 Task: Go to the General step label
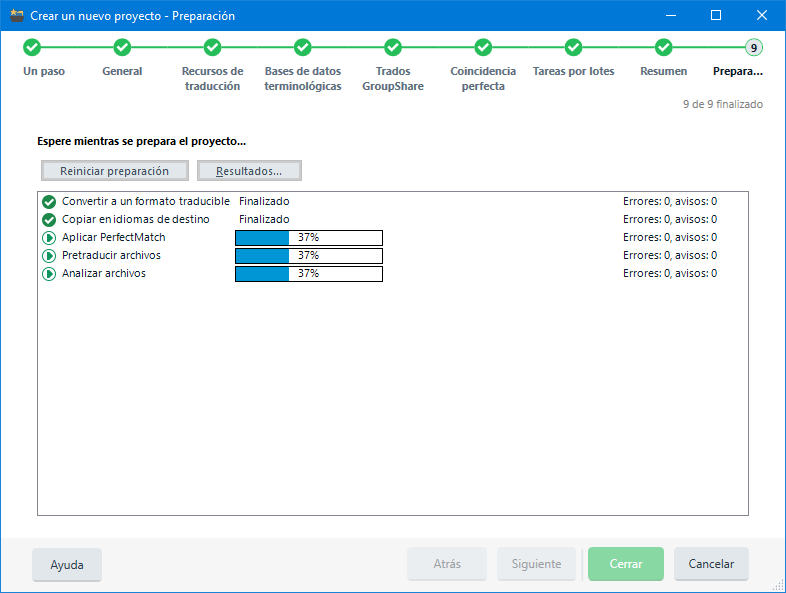122,71
